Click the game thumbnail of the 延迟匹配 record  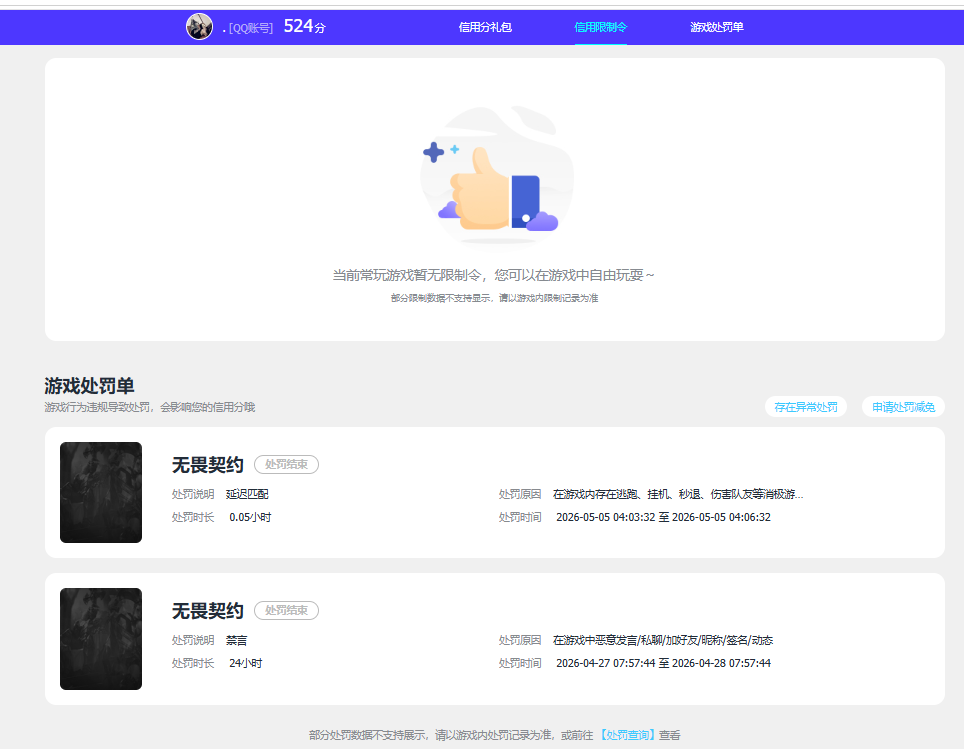101,492
